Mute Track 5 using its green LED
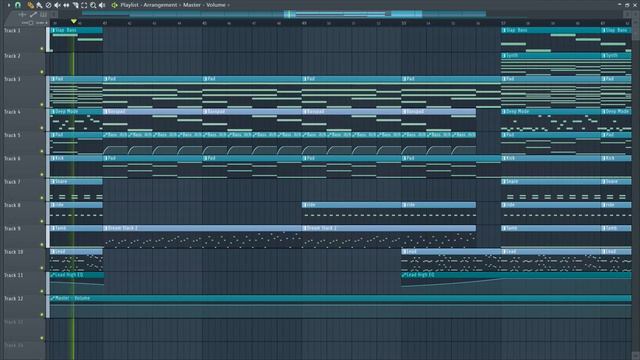 click(x=42, y=151)
